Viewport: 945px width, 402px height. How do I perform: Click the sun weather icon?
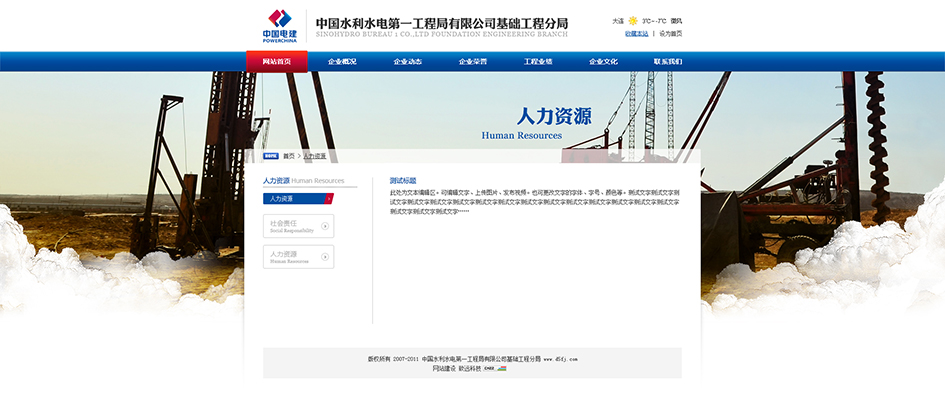tap(632, 20)
